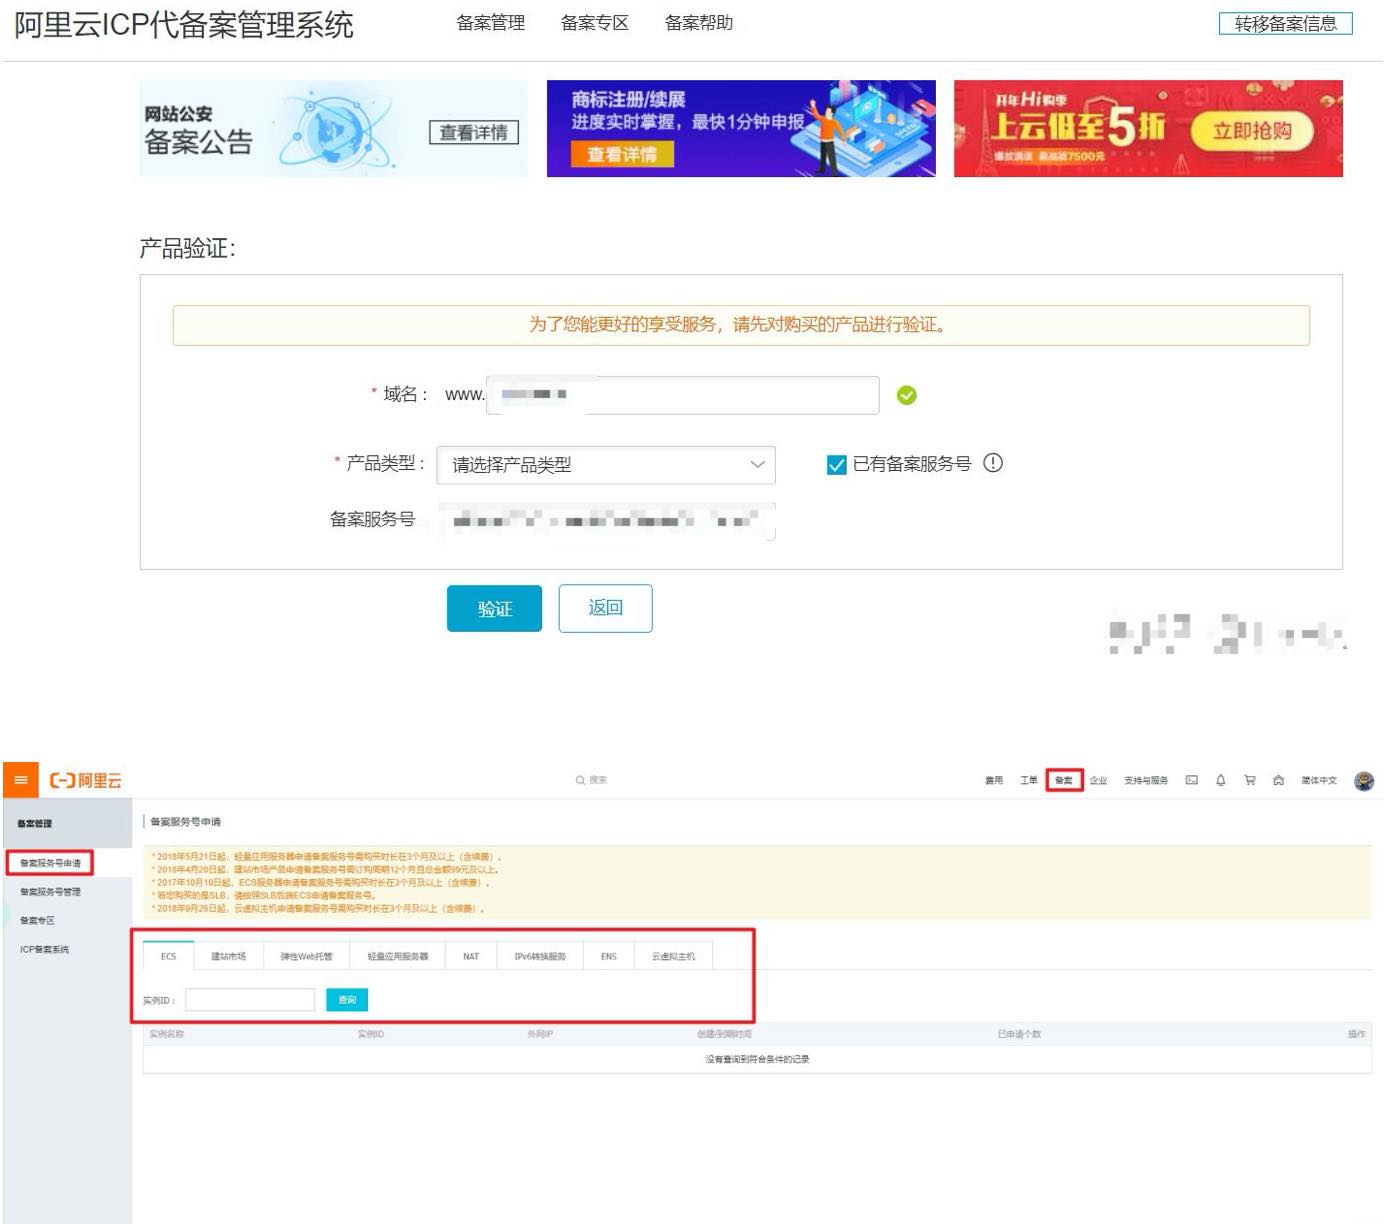This screenshot has height=1224, width=1400.
Task: Focus the 域名 domain input field
Action: pos(682,395)
